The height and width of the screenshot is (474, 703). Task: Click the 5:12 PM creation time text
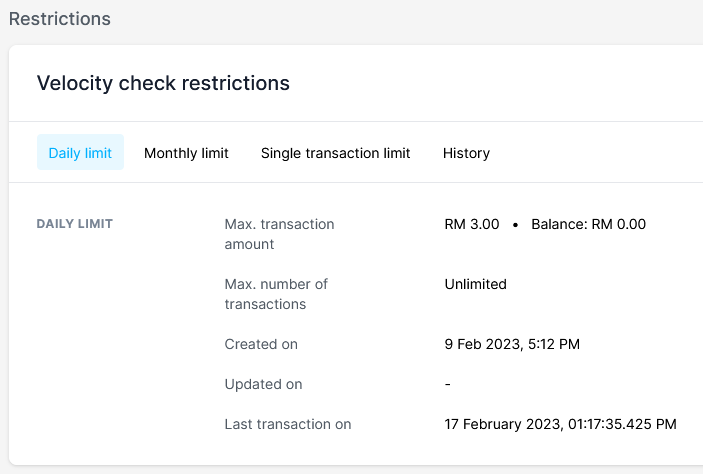pyautogui.click(x=557, y=344)
